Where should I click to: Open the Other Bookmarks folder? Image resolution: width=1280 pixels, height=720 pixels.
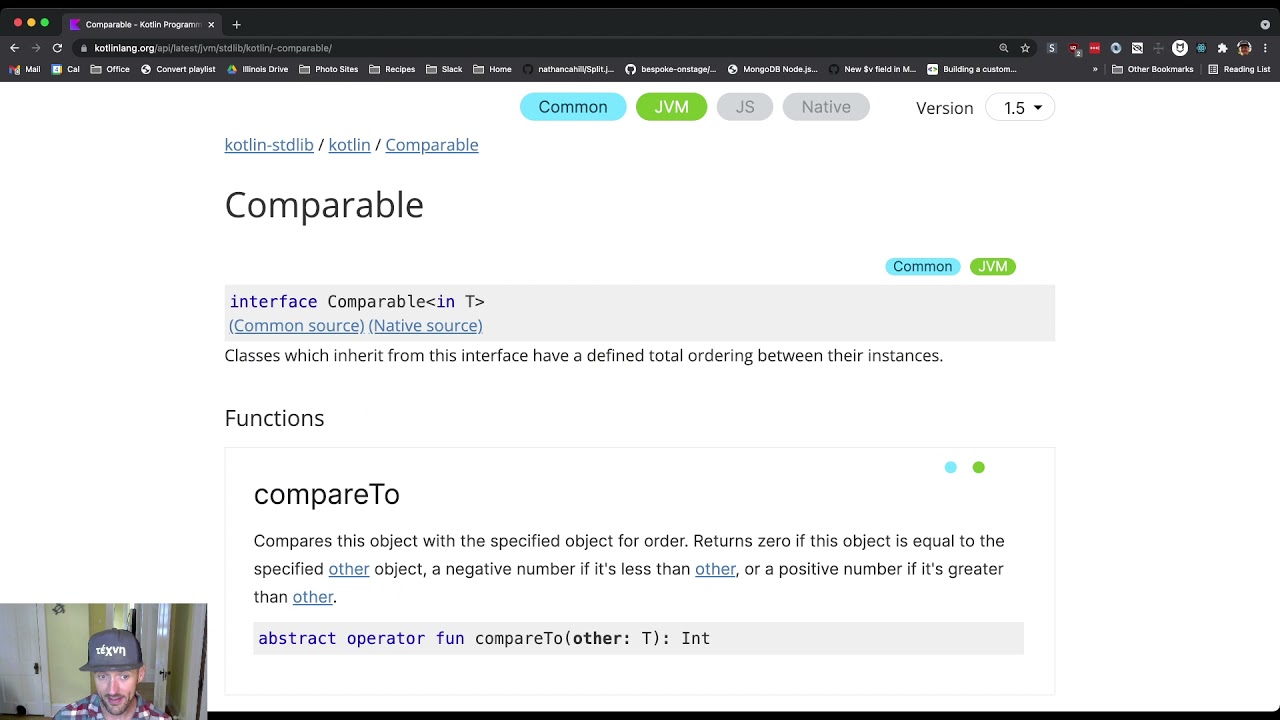pyautogui.click(x=1153, y=69)
